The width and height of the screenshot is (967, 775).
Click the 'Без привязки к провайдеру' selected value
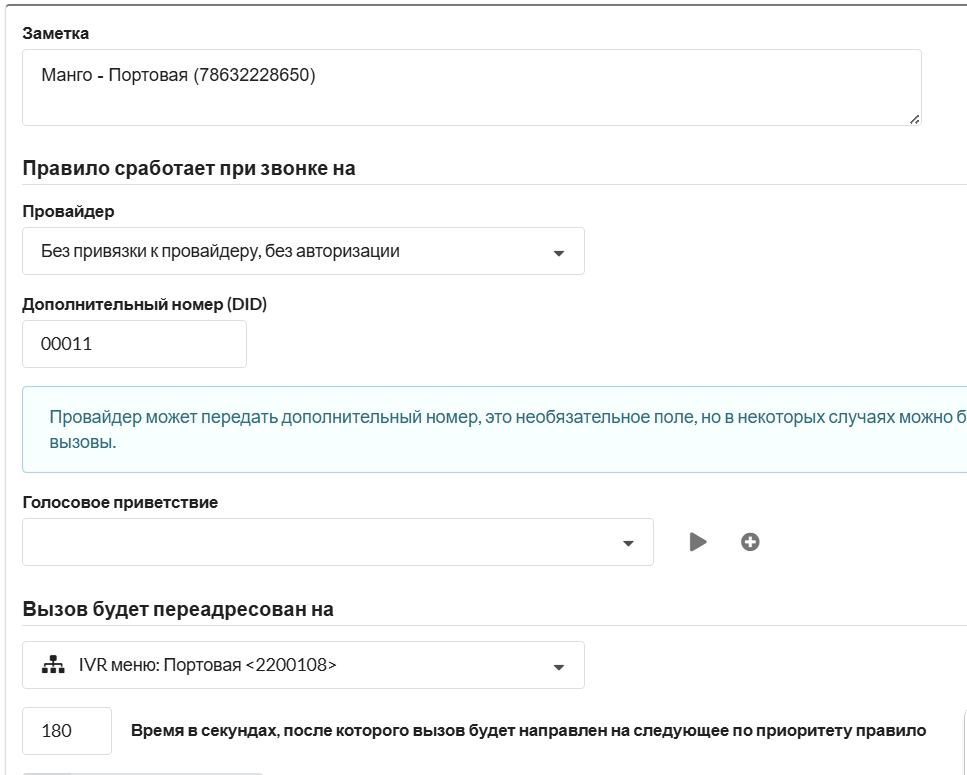click(220, 251)
